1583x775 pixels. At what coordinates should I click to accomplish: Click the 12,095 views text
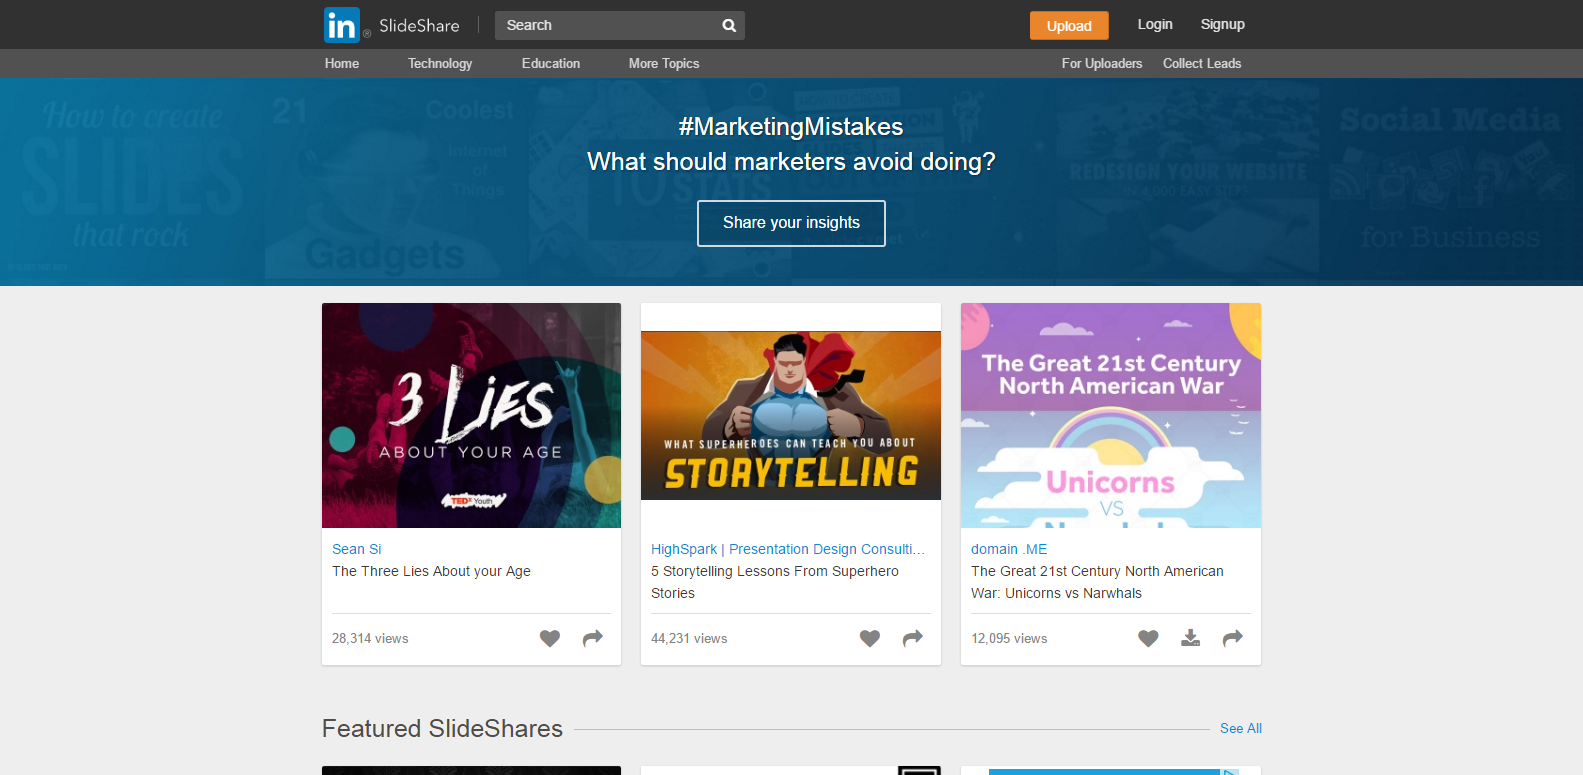tap(1009, 638)
